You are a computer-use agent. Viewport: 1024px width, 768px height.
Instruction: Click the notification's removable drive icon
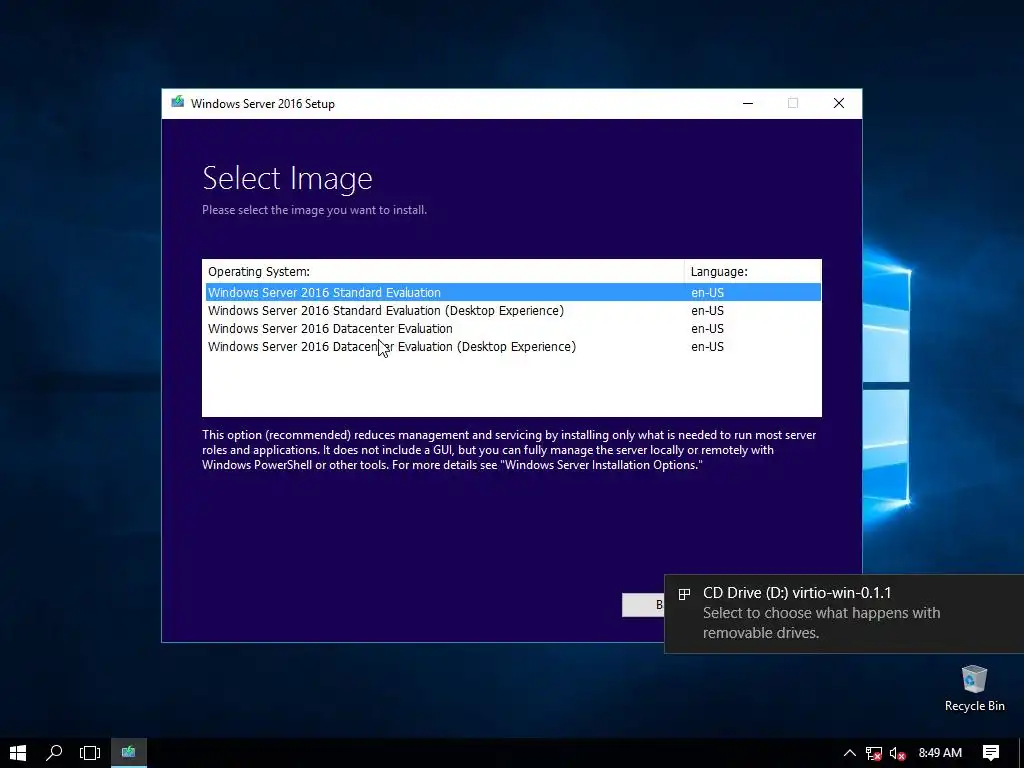(x=684, y=594)
